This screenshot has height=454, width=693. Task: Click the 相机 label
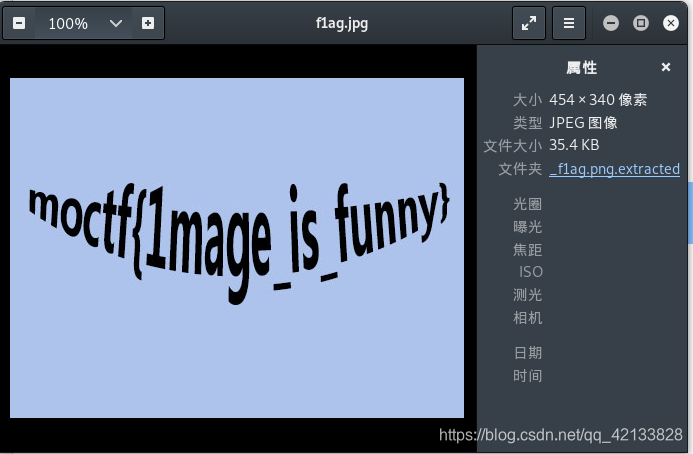pos(527,318)
